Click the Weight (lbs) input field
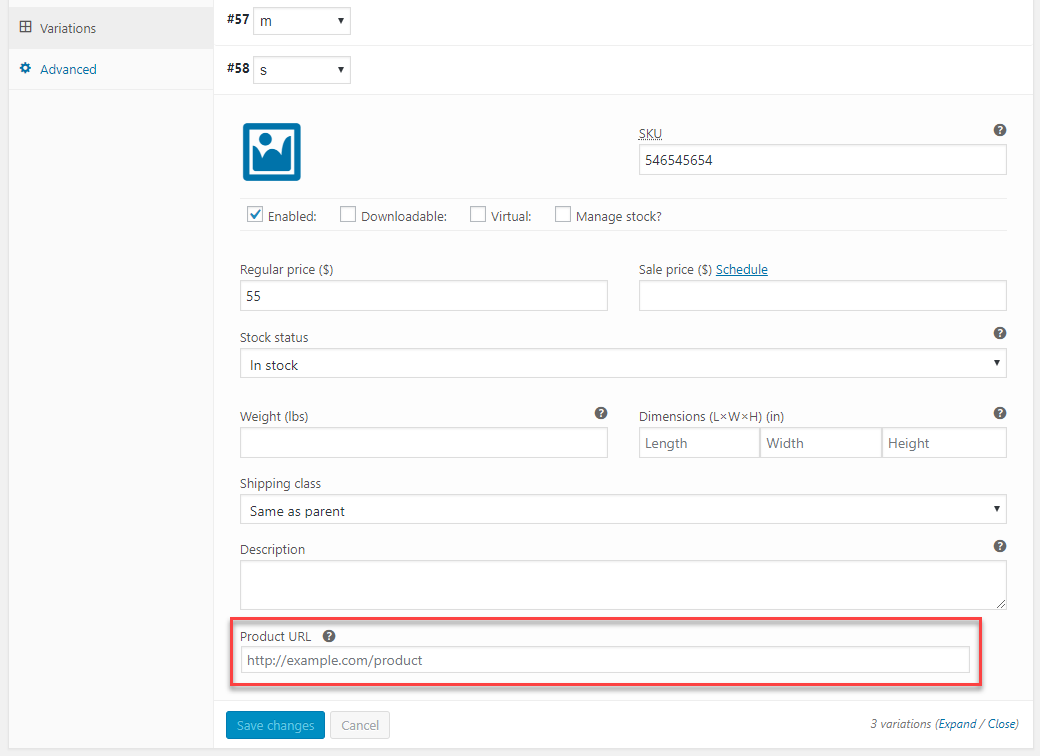Image resolution: width=1040 pixels, height=756 pixels. 424,442
